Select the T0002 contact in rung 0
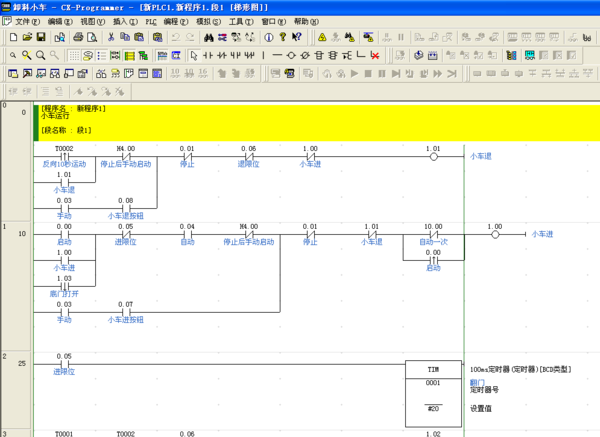Screen dimensions: 600x437 point(64,157)
